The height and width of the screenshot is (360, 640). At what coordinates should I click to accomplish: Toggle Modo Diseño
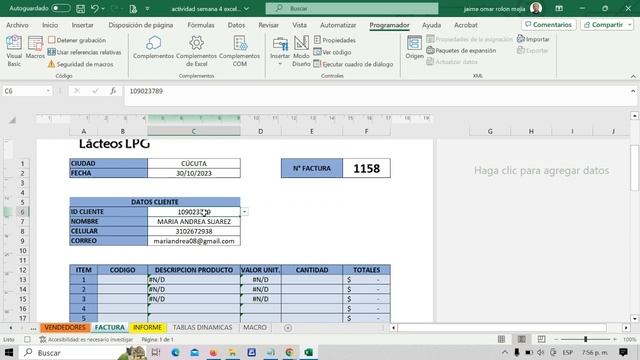(301, 51)
